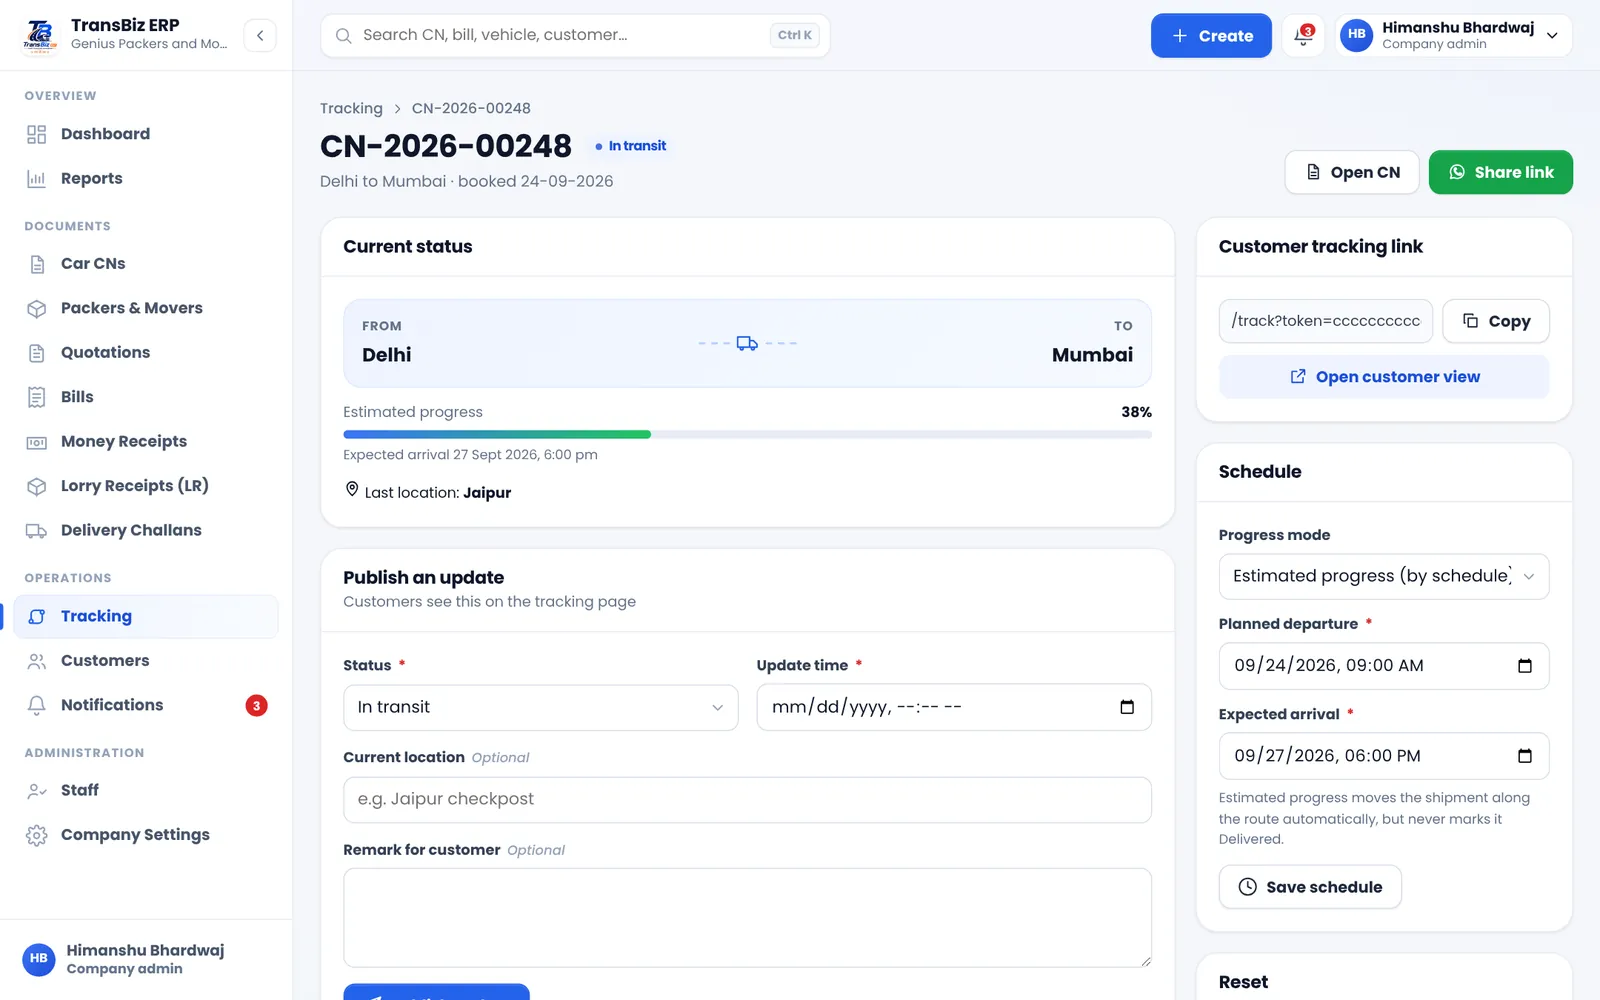Click the Tracking breadcrumb link
Screen dimensions: 1600x1000
tap(351, 108)
